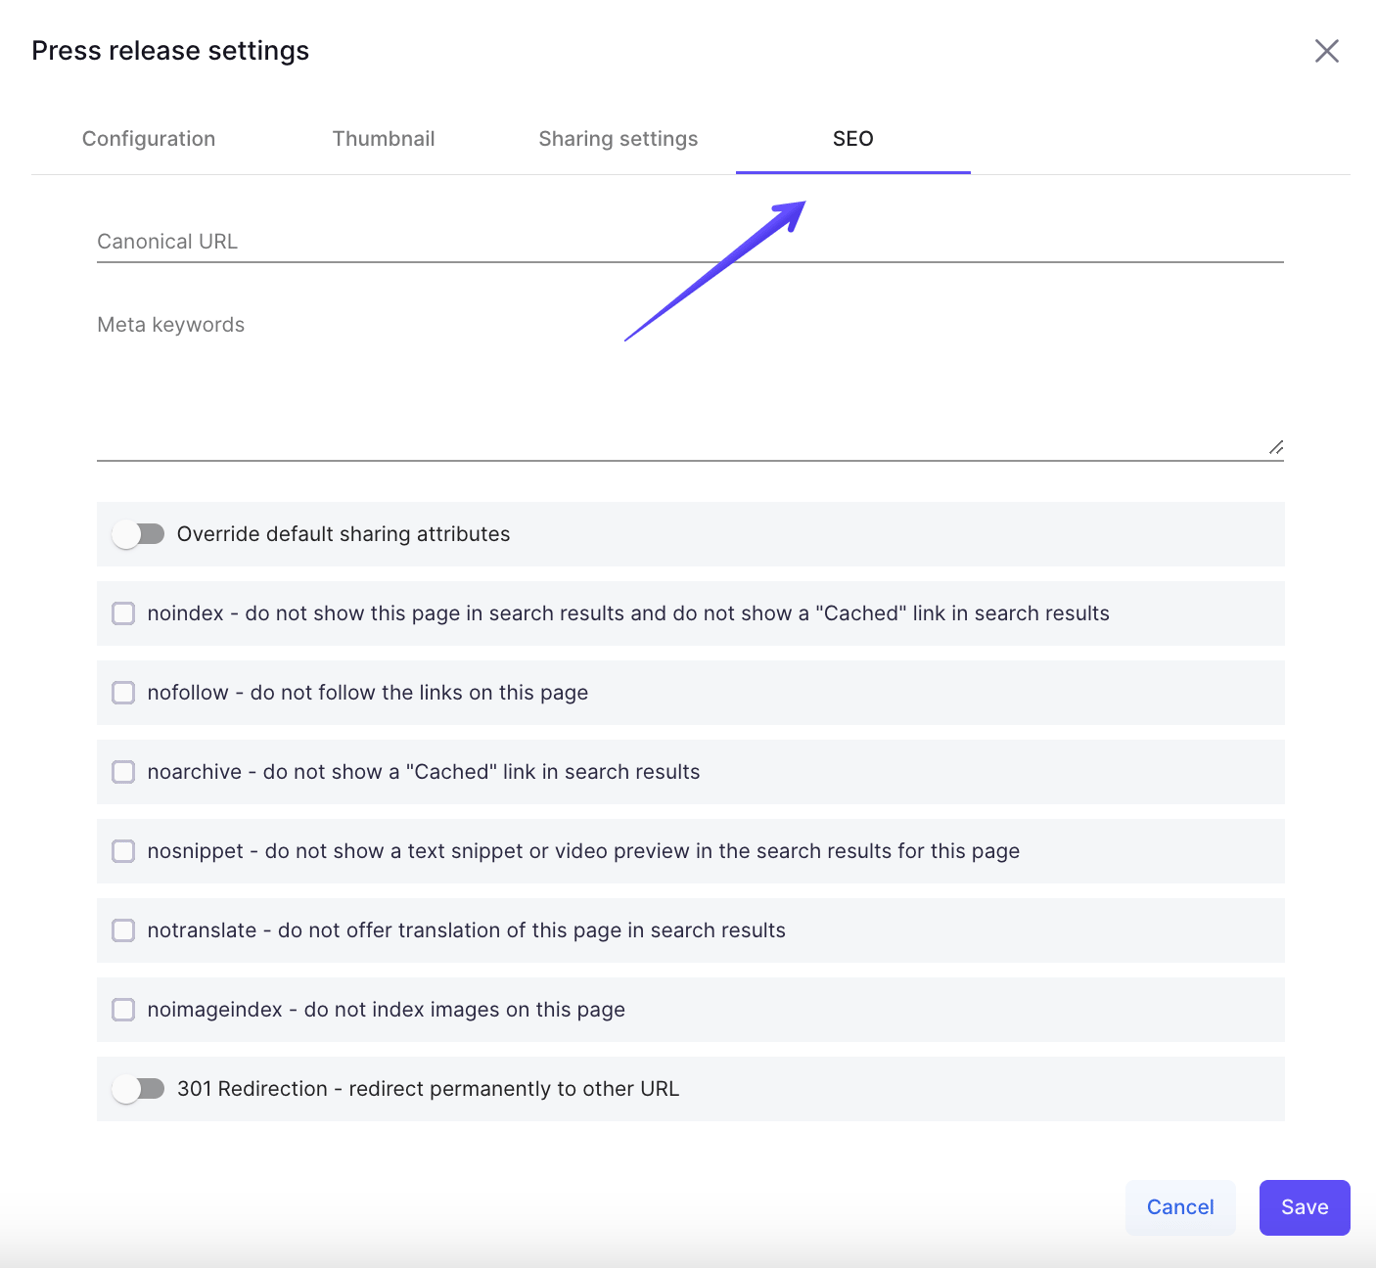The width and height of the screenshot is (1376, 1268).
Task: Click the textarea resize handle
Action: (x=1275, y=447)
